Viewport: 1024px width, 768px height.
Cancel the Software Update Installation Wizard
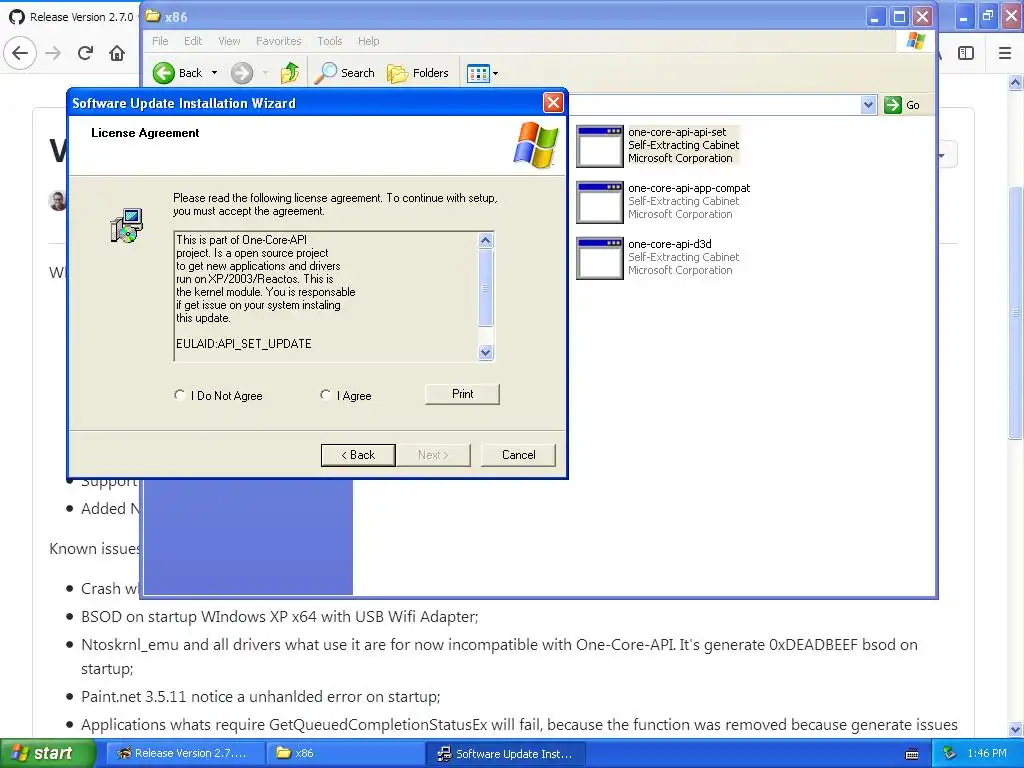click(519, 455)
